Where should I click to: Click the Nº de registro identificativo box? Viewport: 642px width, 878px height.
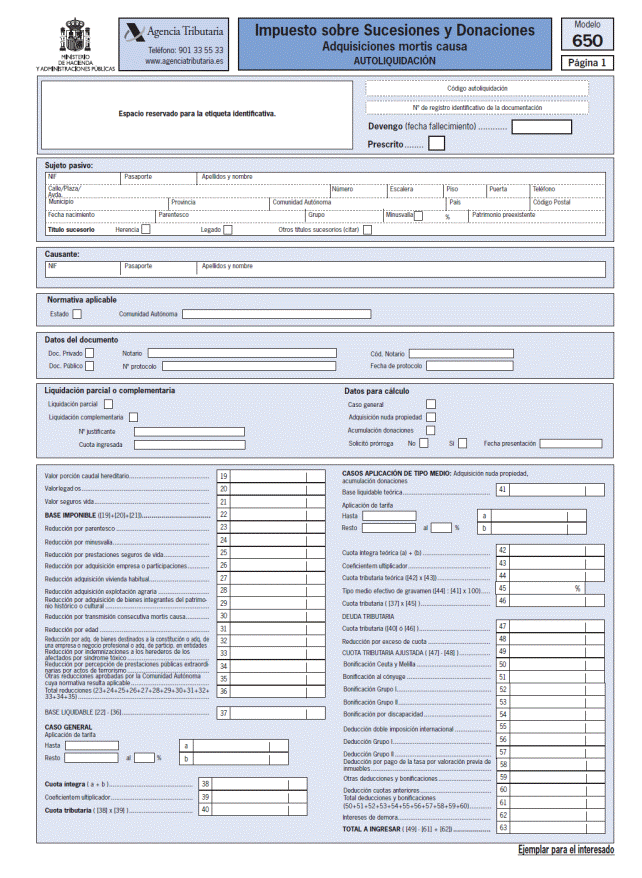[477, 108]
